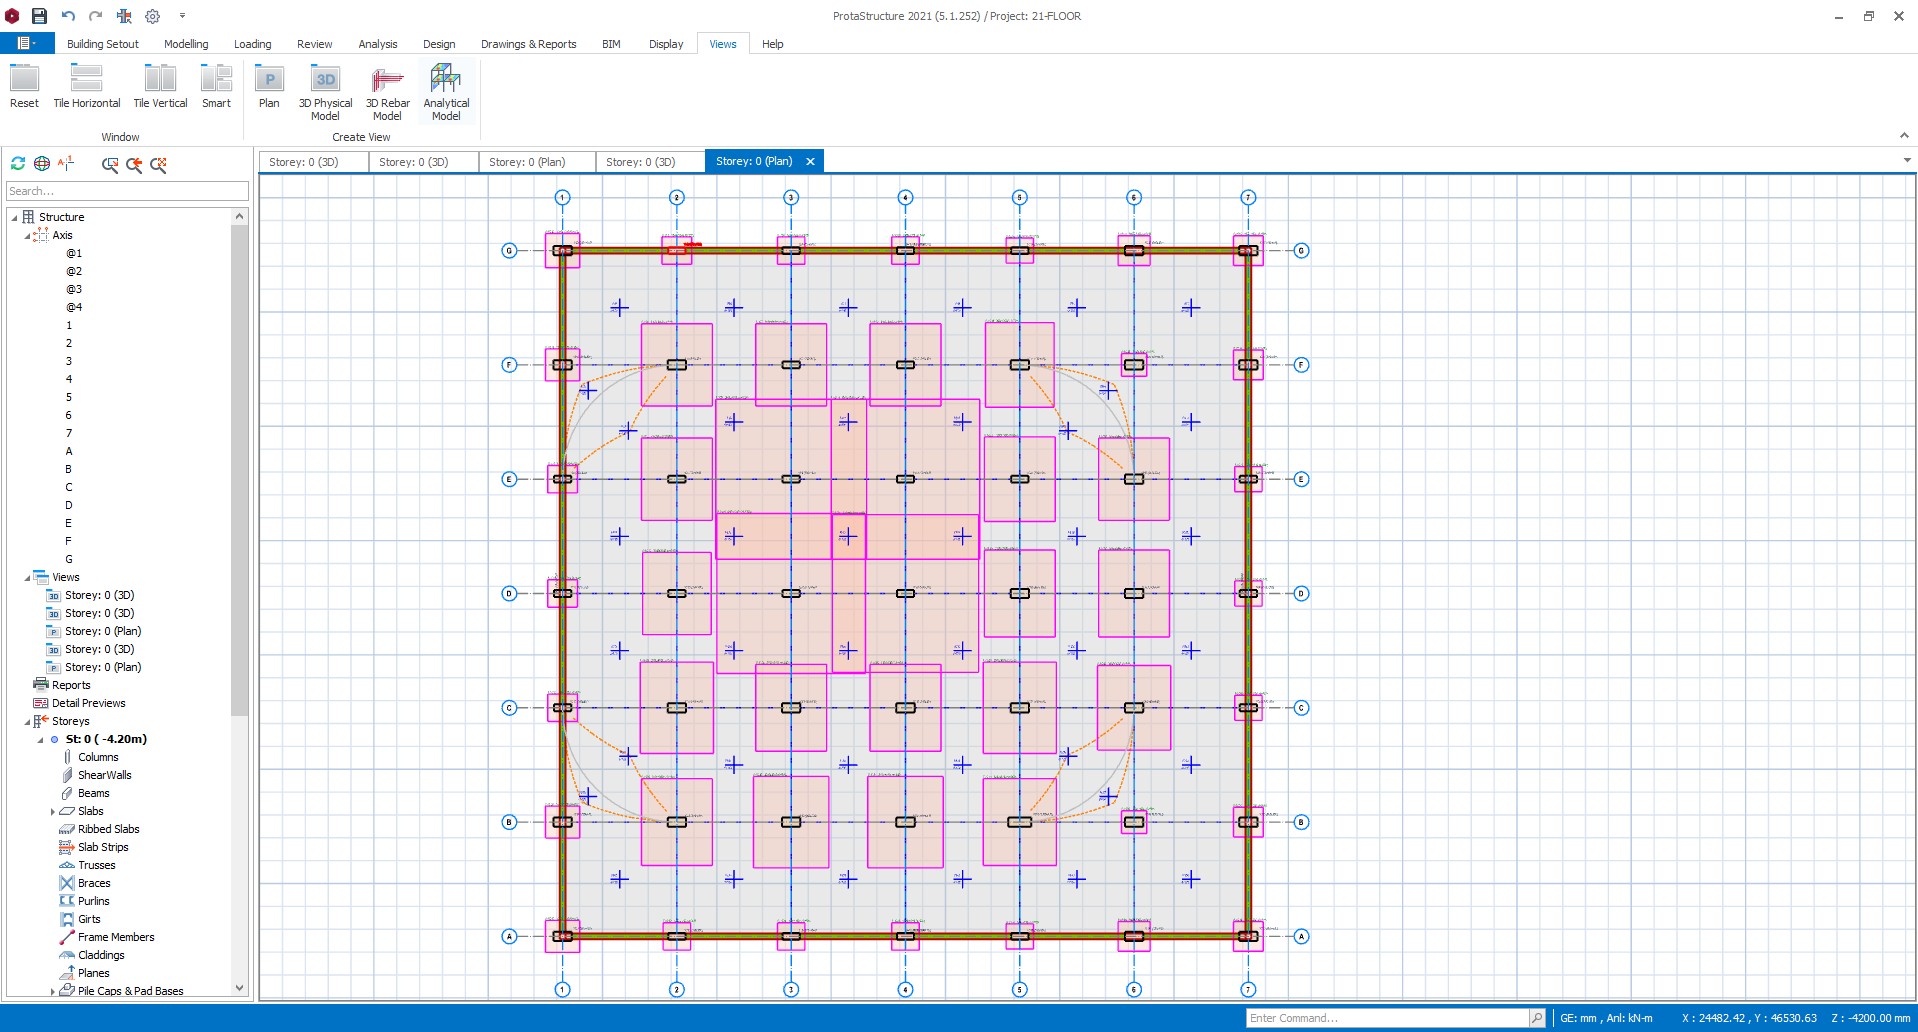Click the axis label icon in structure panel
The width and height of the screenshot is (1918, 1032).
click(66, 163)
